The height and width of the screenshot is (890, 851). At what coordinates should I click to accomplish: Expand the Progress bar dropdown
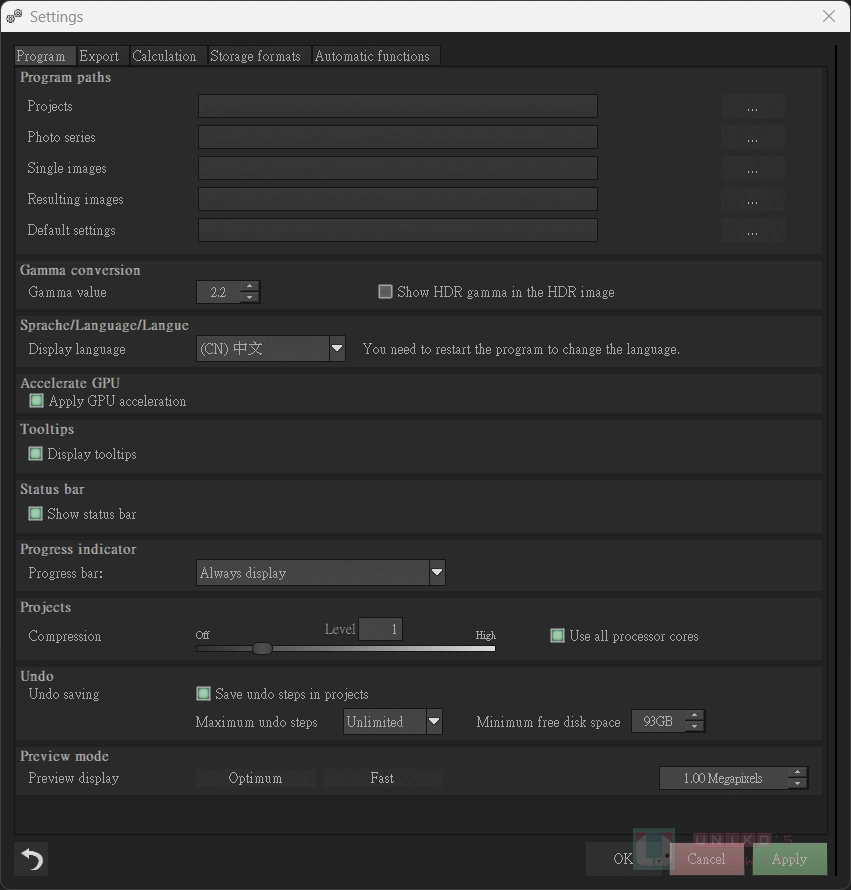[436, 573]
